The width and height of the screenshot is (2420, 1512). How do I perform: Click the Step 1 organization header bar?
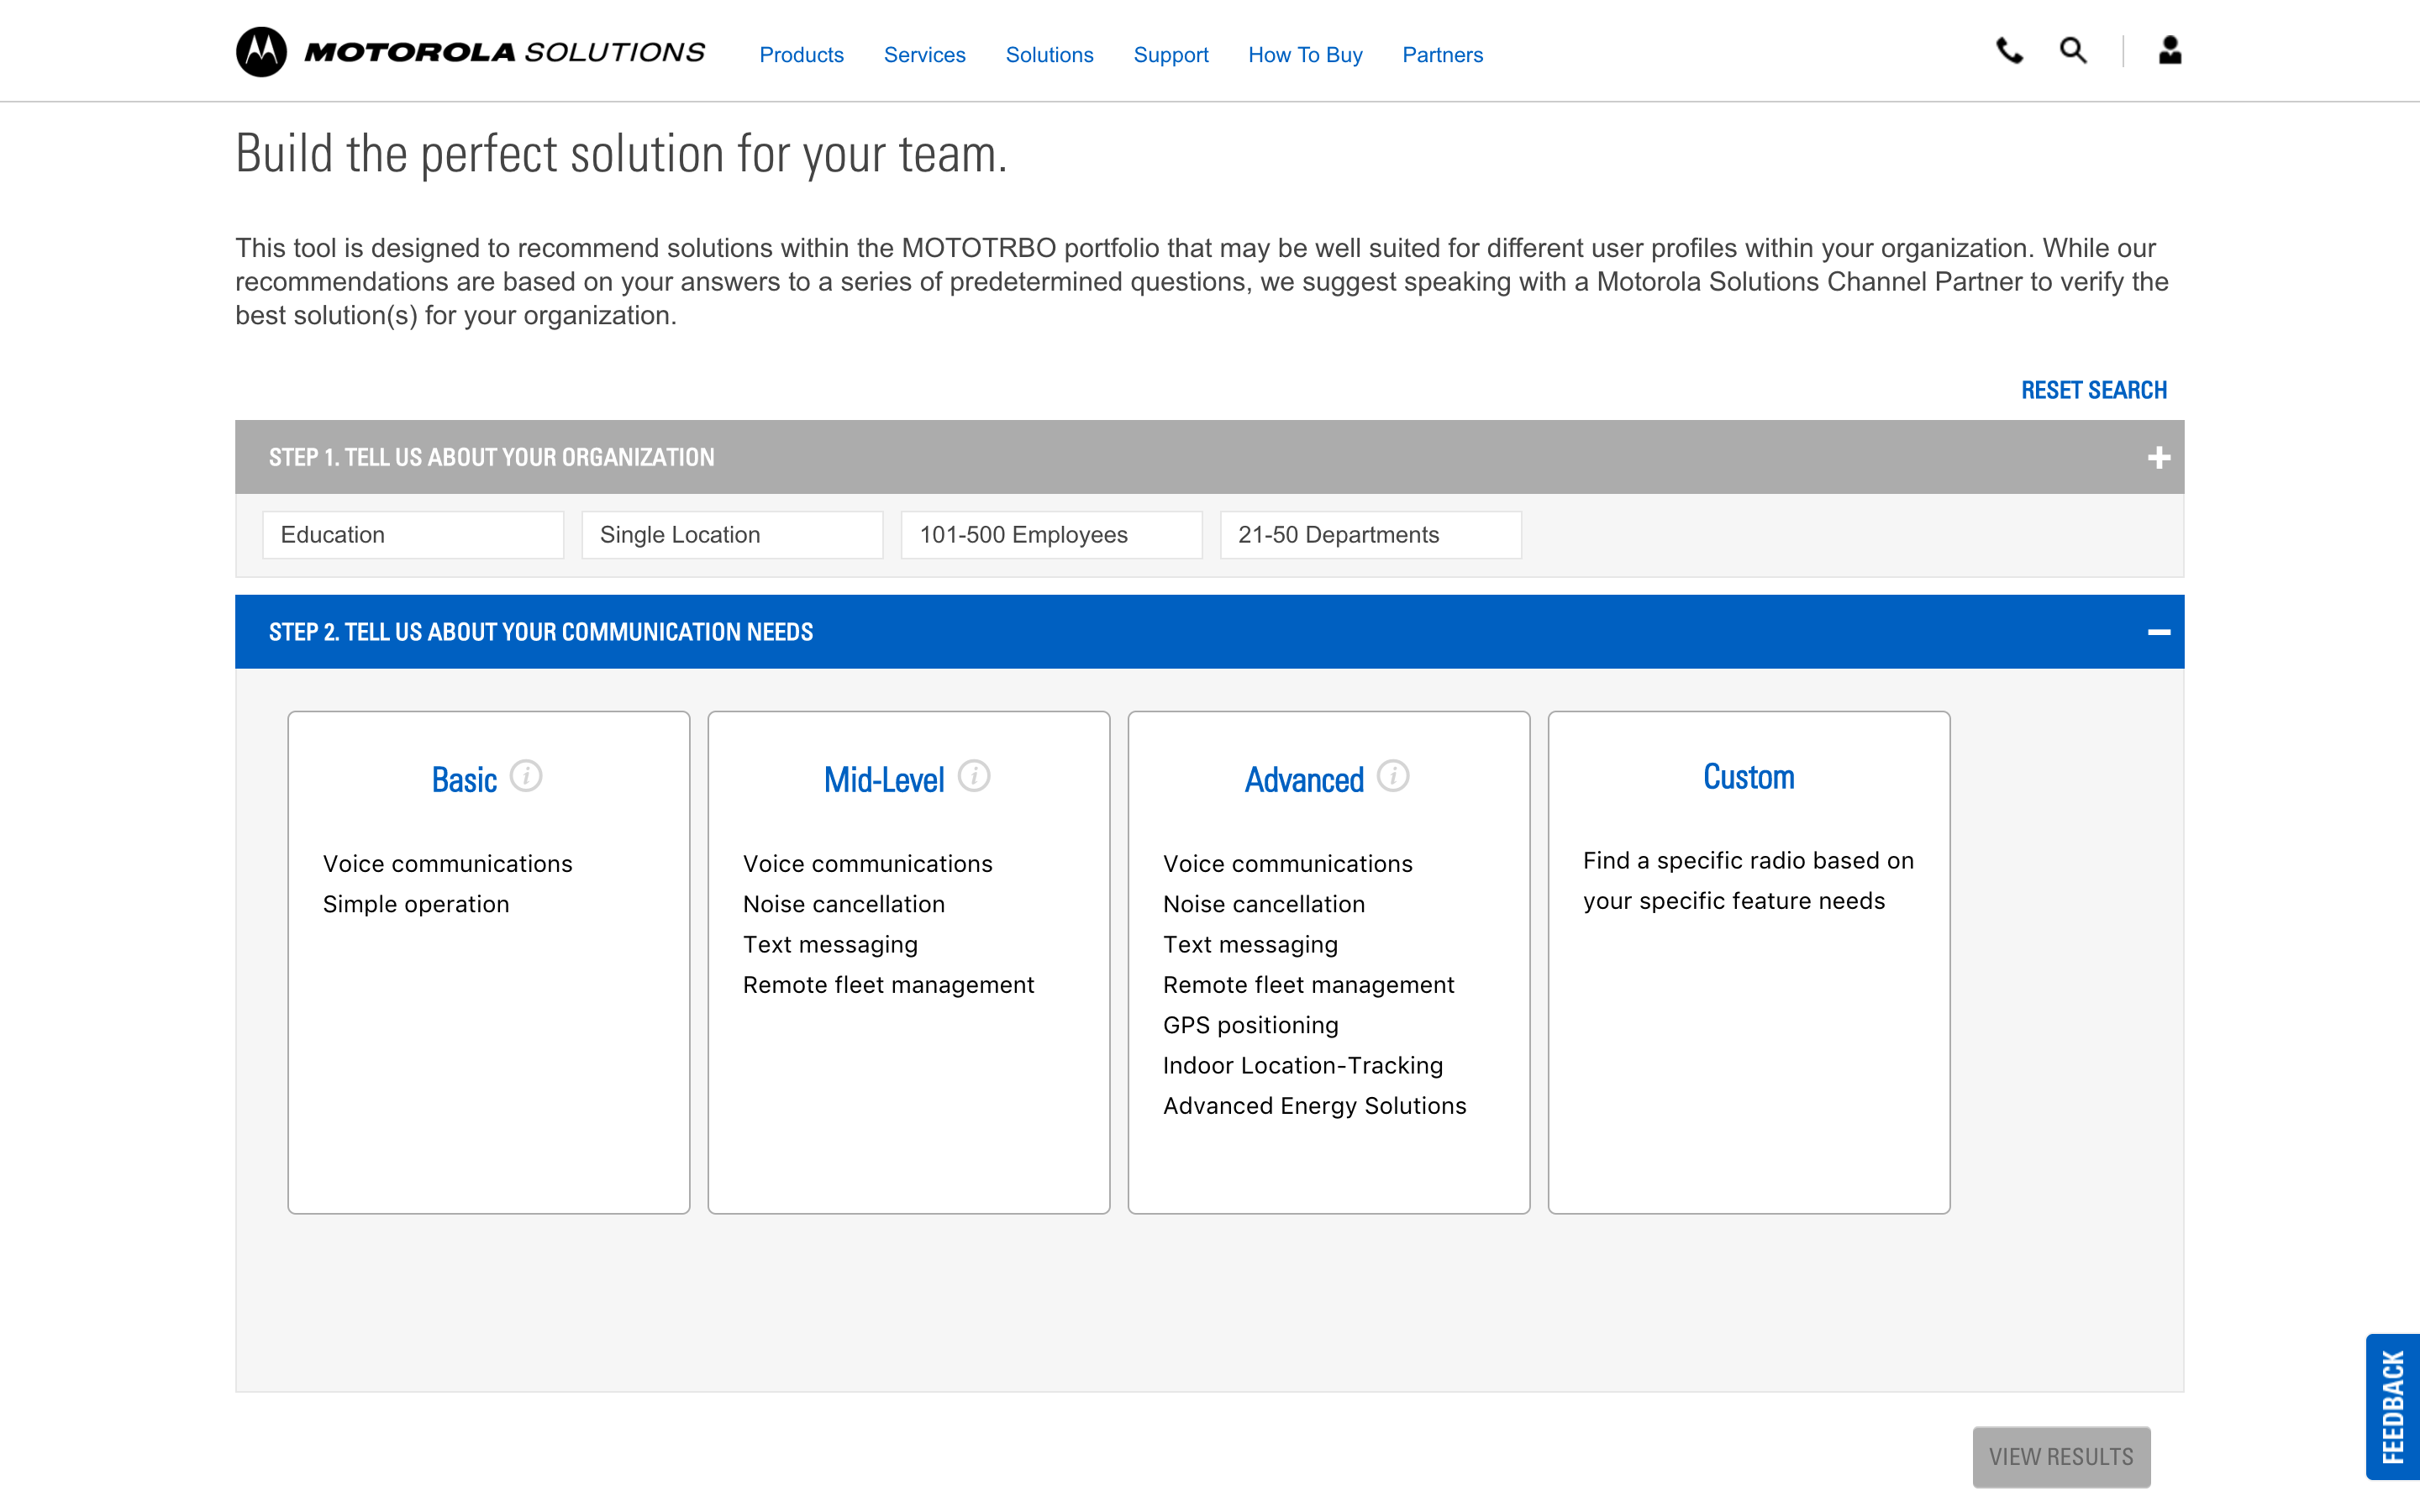1209,457
